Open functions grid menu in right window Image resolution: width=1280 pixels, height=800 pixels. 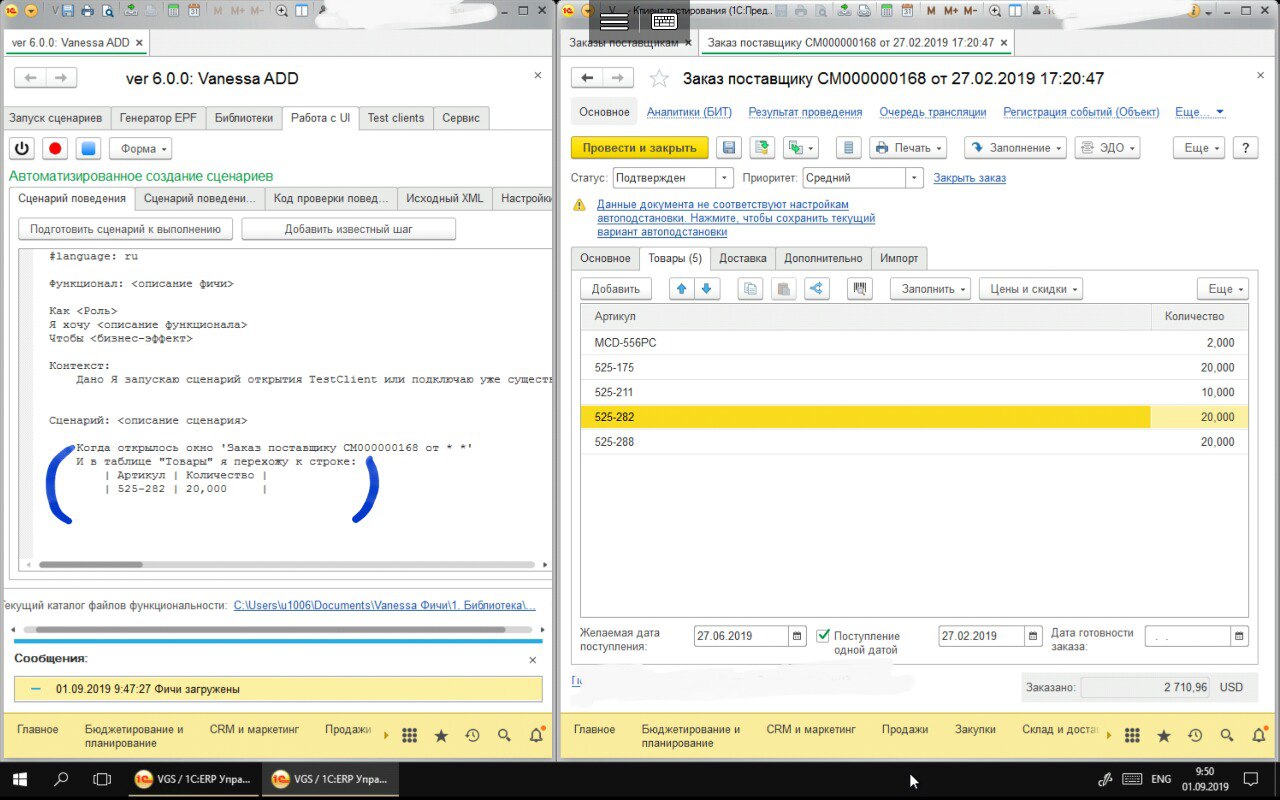[x=1132, y=735]
